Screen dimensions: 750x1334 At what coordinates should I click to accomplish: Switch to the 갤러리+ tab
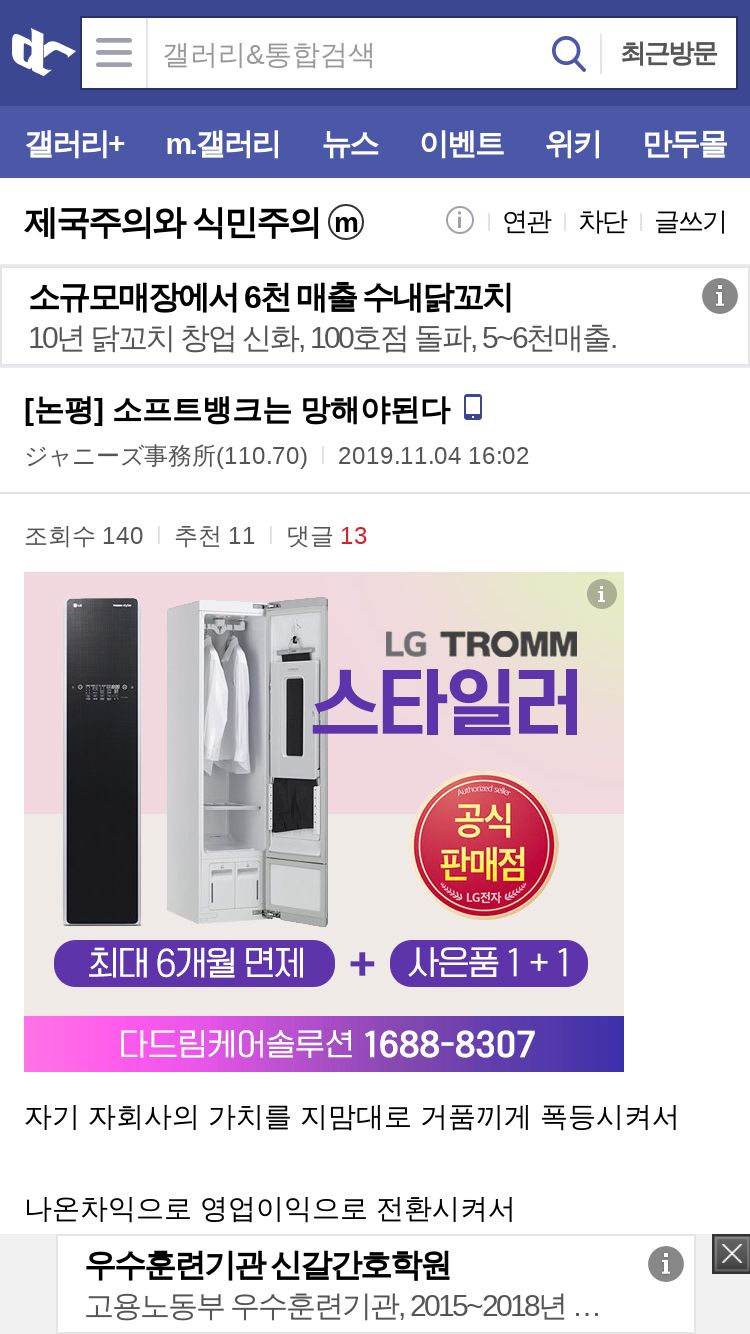pyautogui.click(x=75, y=144)
